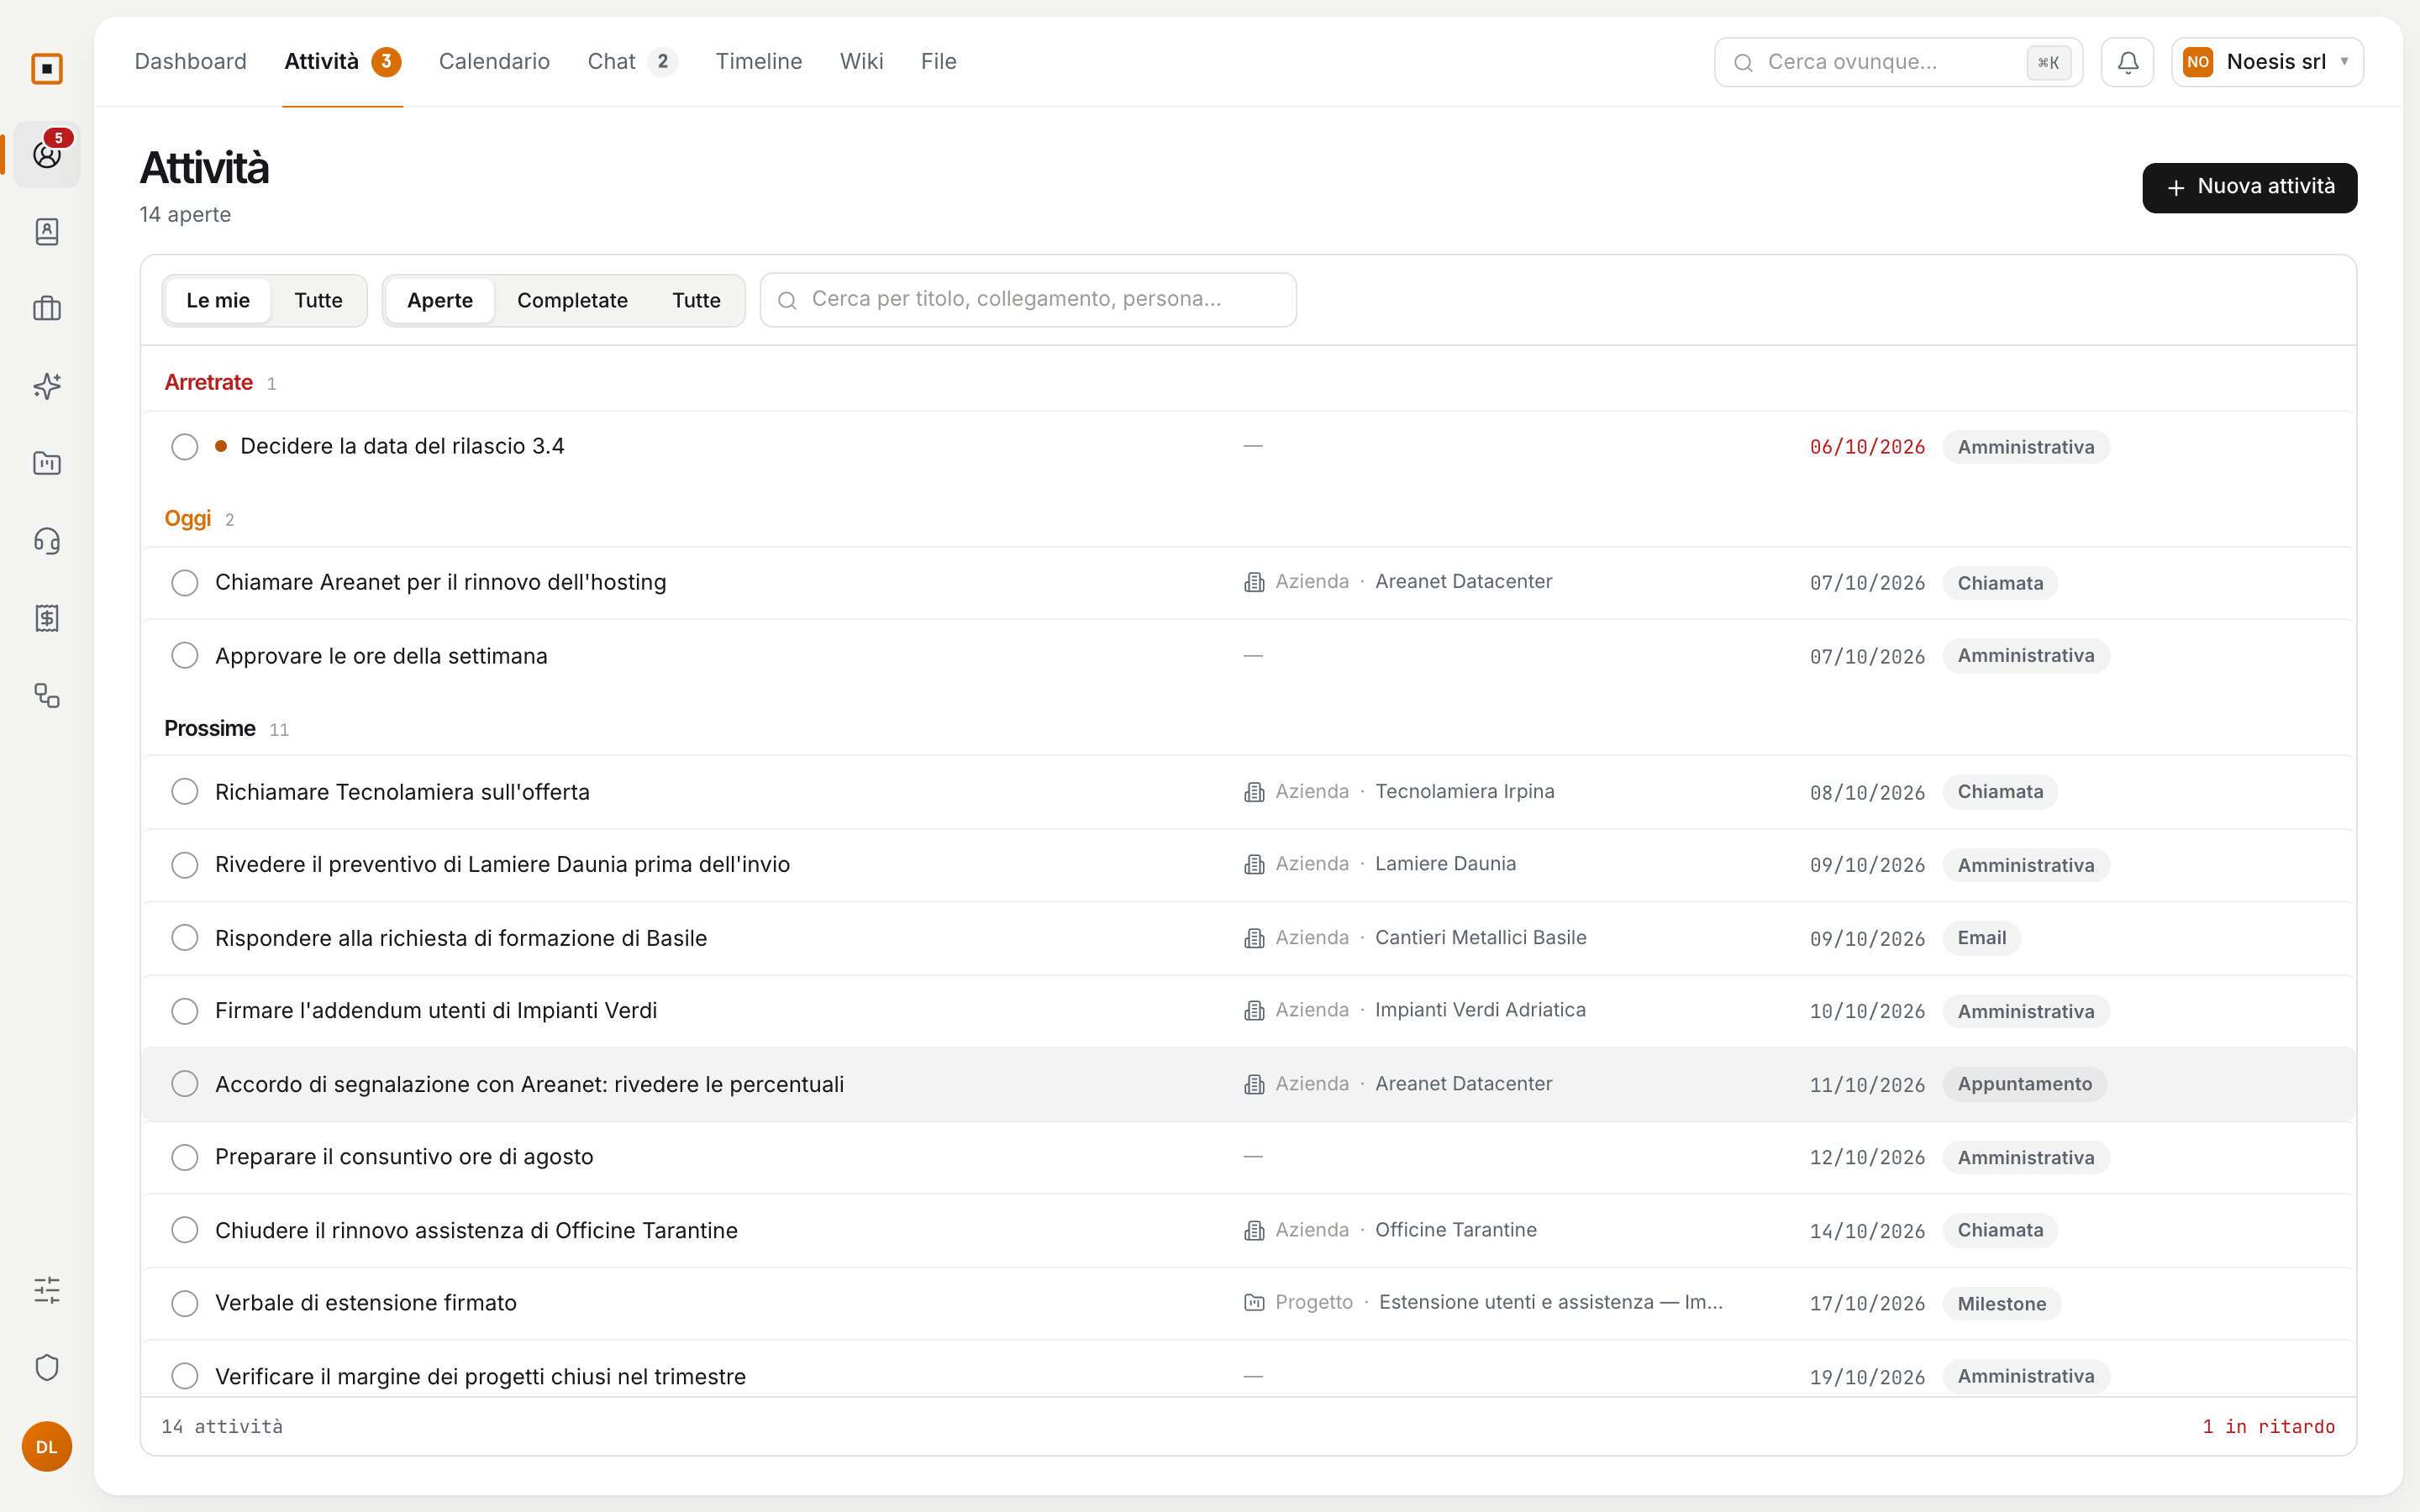Open the projects folder sidebar icon
Screen dimensions: 2420x1512
(x=47, y=463)
